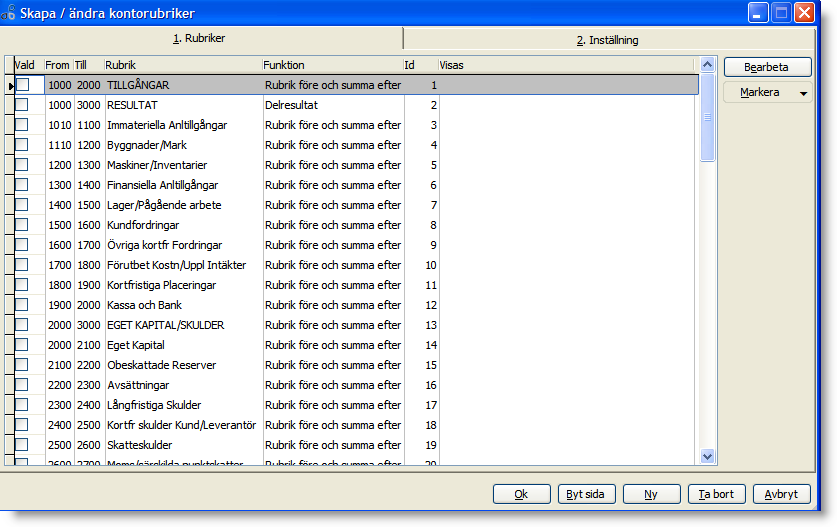This screenshot has width=837, height=527.
Task: Click the Visas column header
Action: (566, 65)
